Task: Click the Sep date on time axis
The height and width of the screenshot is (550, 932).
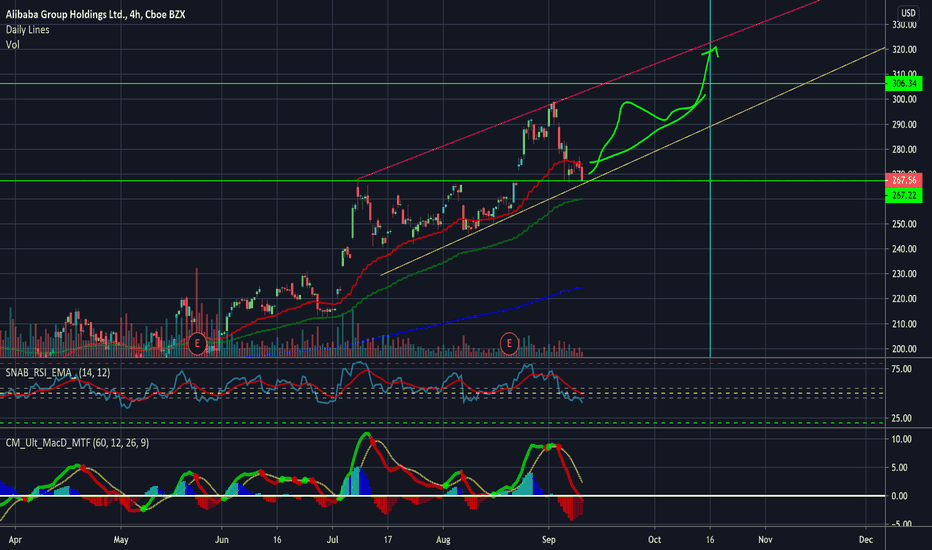Action: [x=549, y=540]
